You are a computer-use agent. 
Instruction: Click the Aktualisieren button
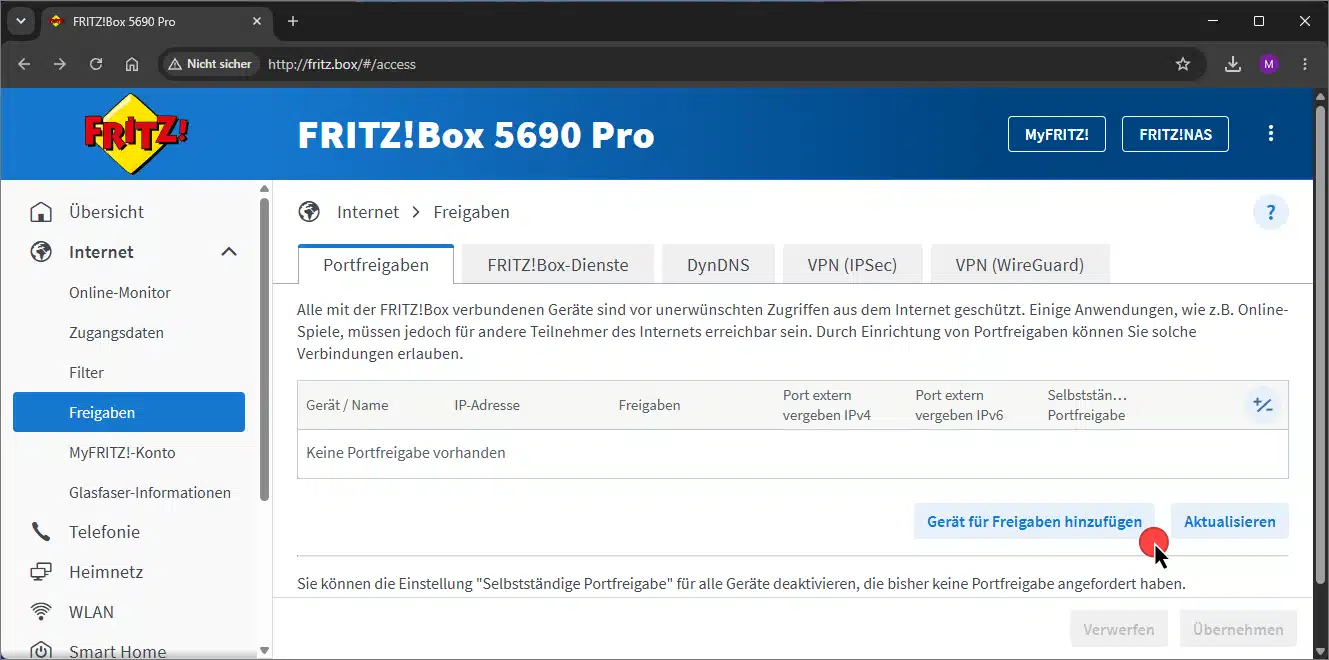click(x=1230, y=521)
